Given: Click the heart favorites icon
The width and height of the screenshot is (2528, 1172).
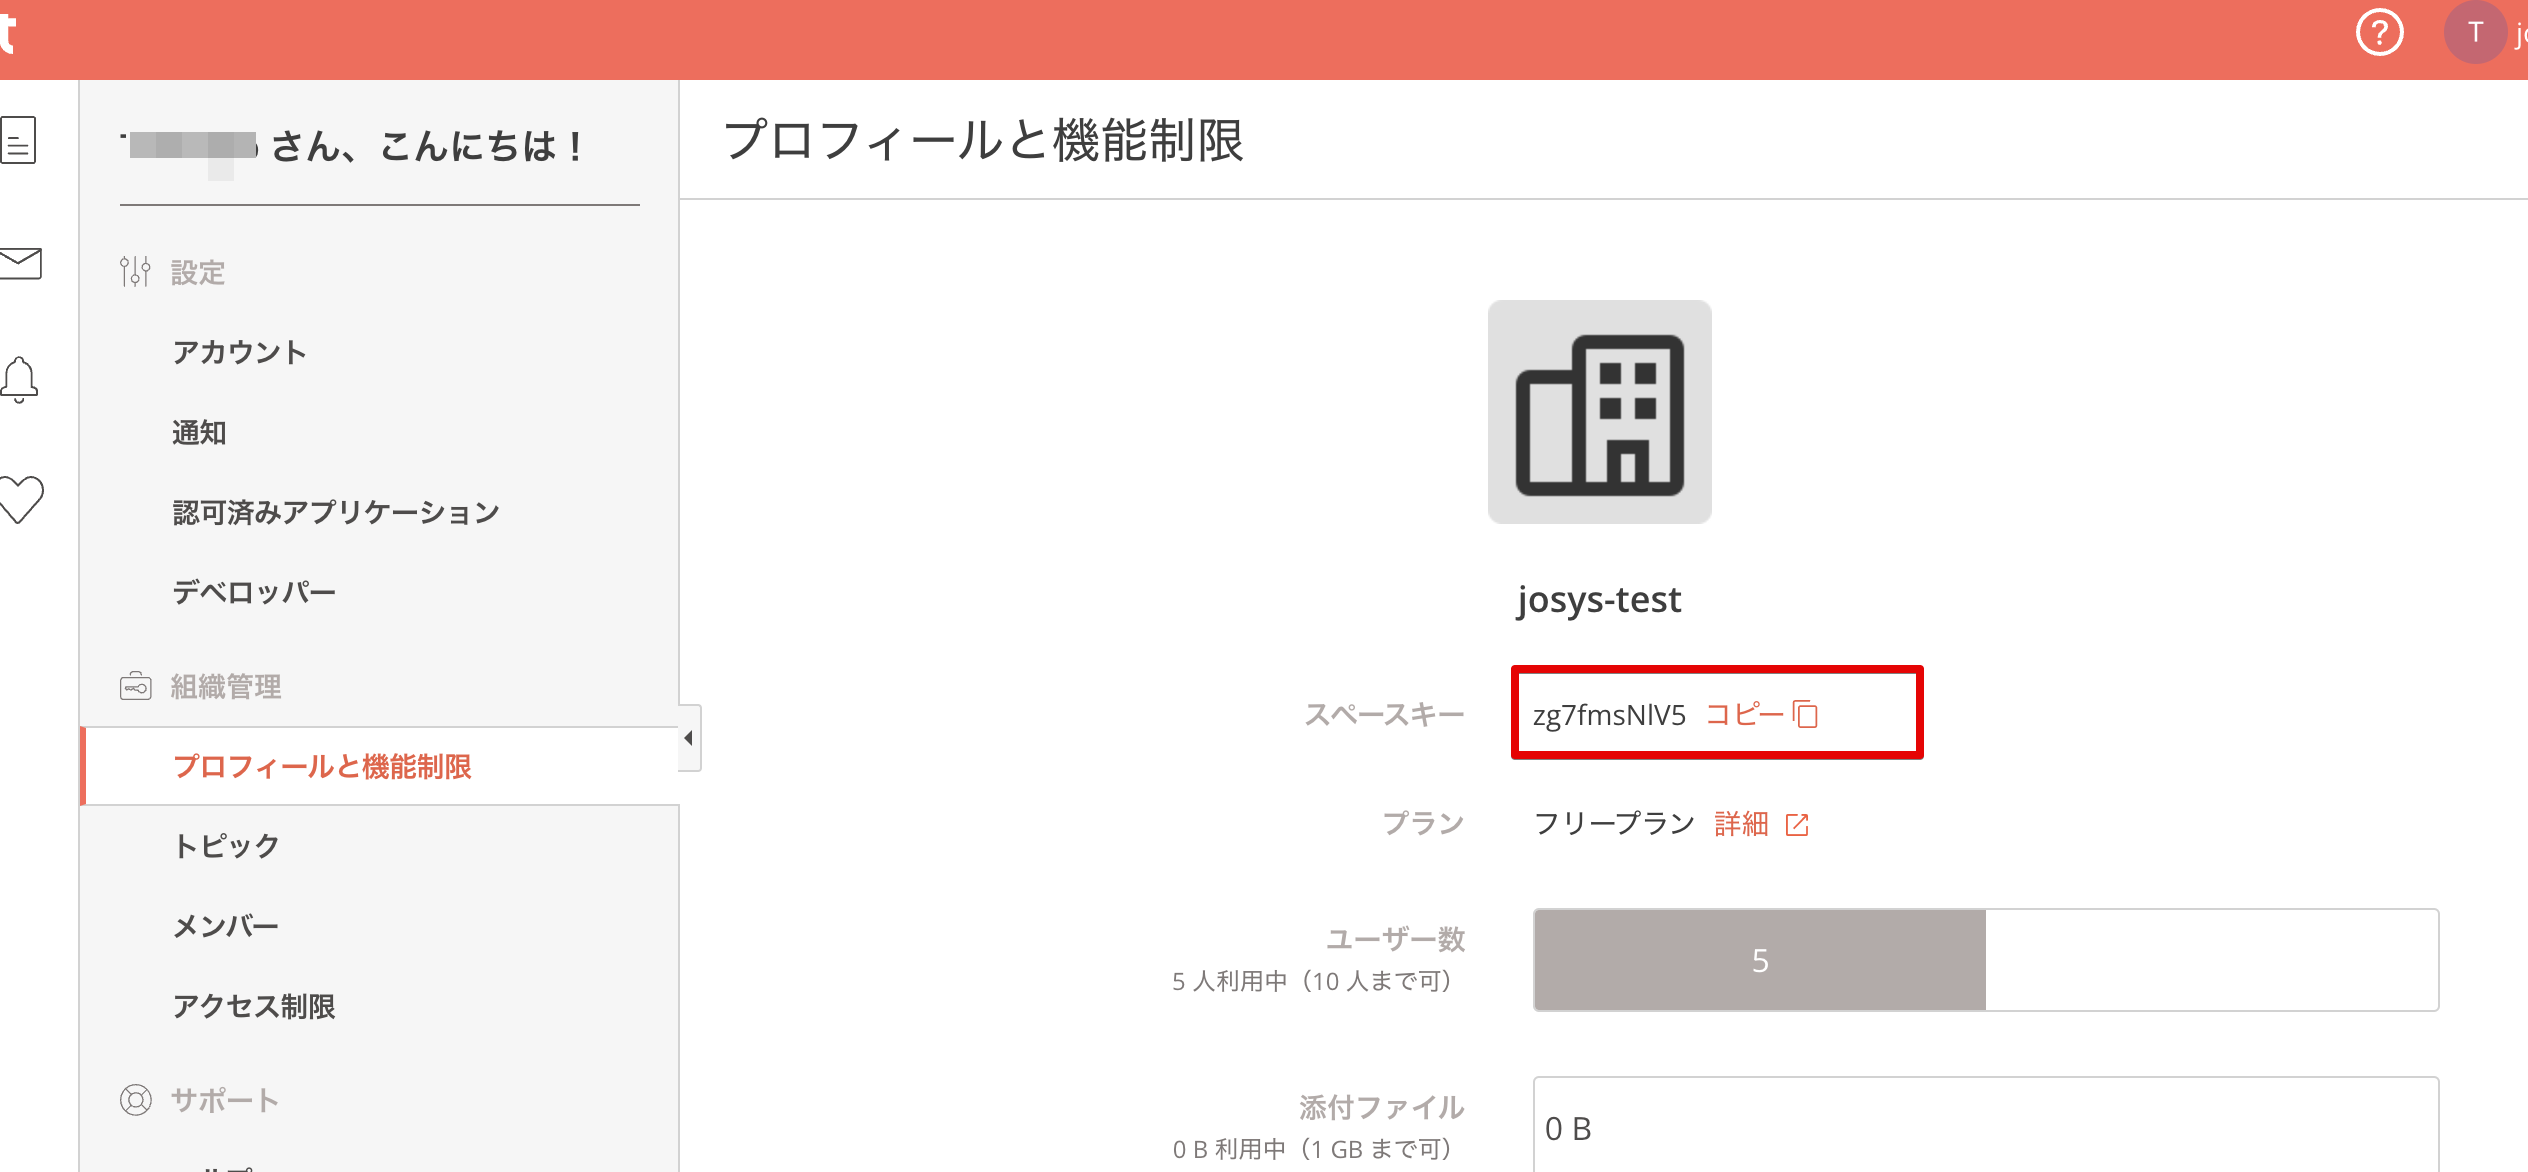Looking at the screenshot, I should (x=20, y=498).
